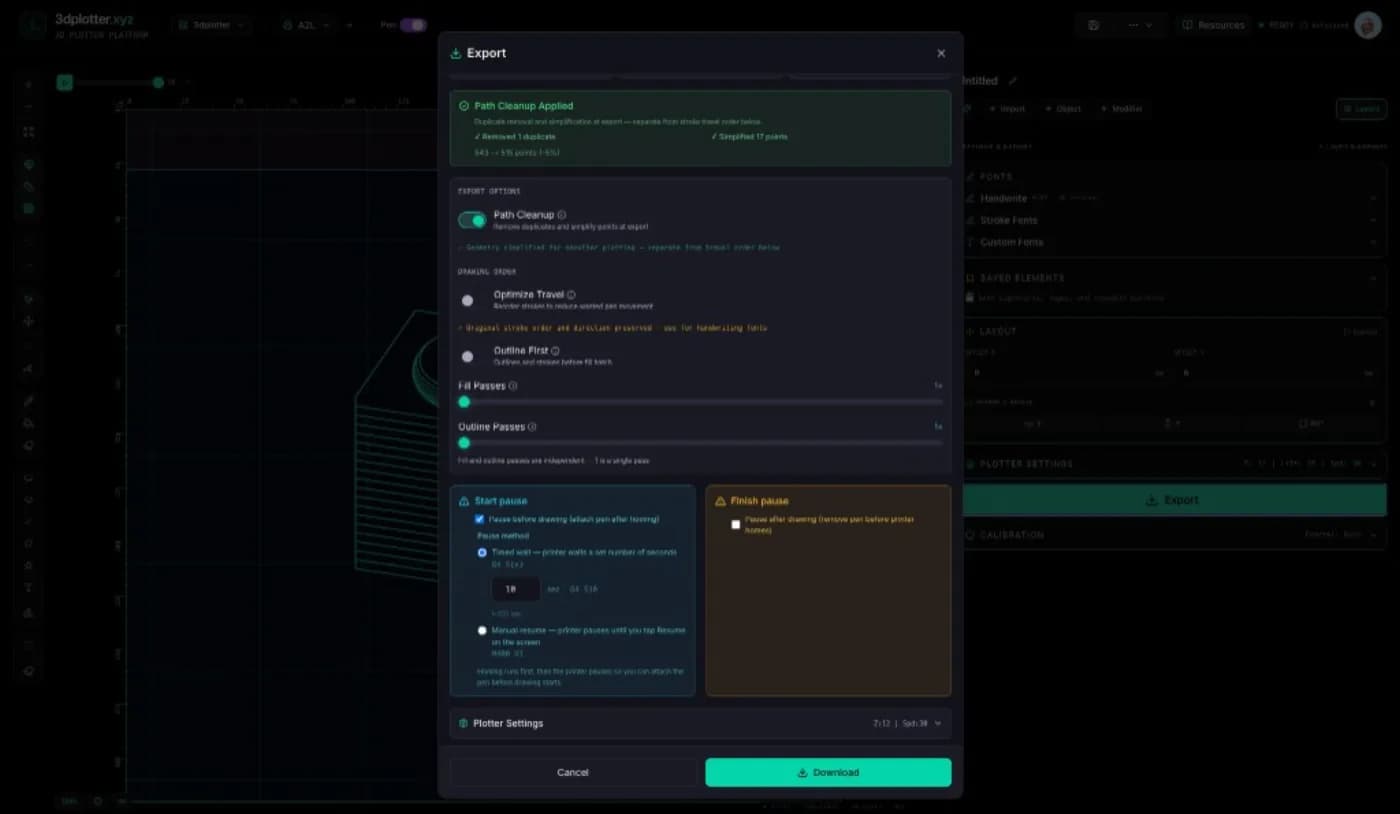This screenshot has width=1400, height=814.
Task: Toggle the Path Cleanup switch
Action: pyautogui.click(x=472, y=220)
